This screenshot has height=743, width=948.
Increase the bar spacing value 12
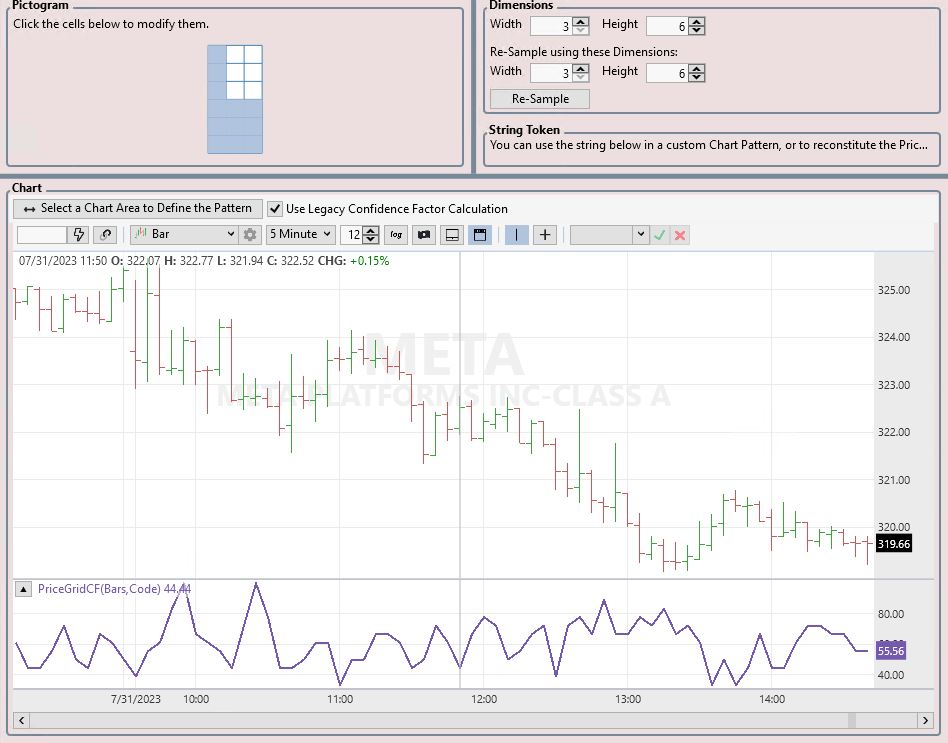(371, 230)
